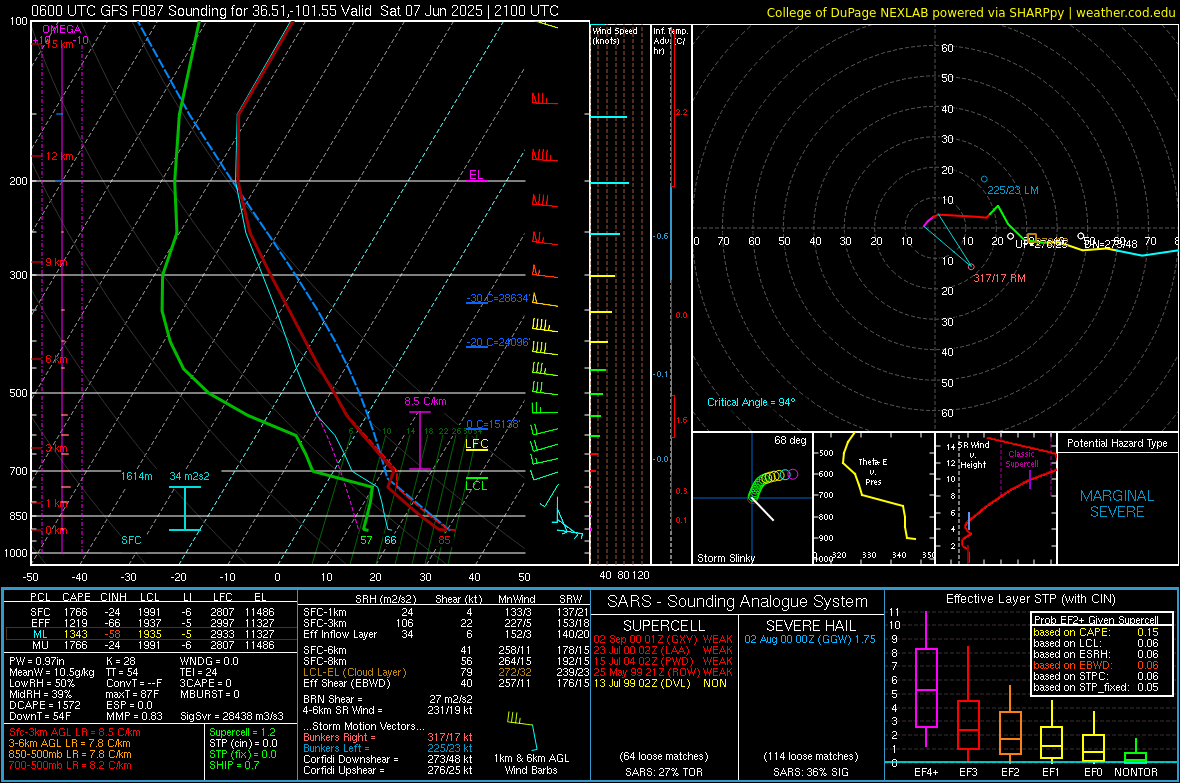Screen dimensions: 1180x783
Task: Click the Classic Supercell label
Action: click(x=1022, y=459)
